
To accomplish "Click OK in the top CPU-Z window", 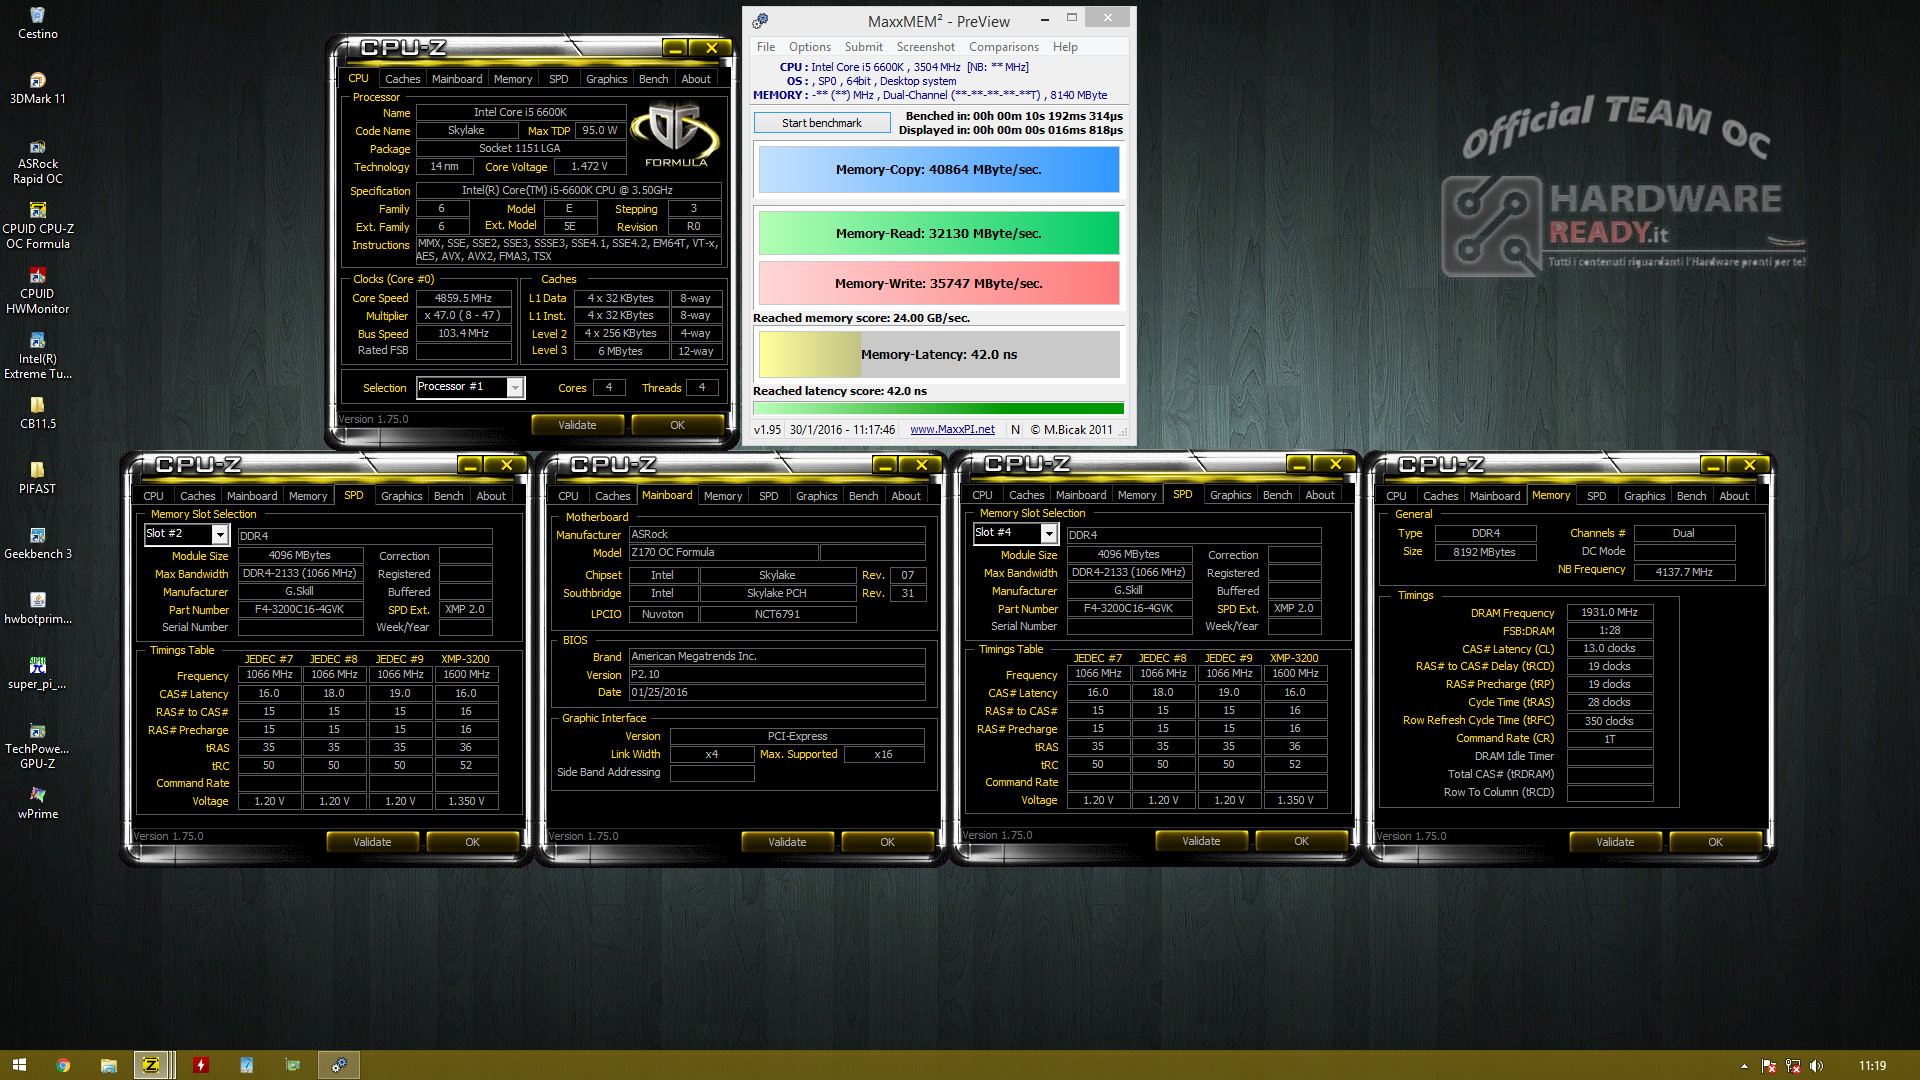I will click(677, 425).
